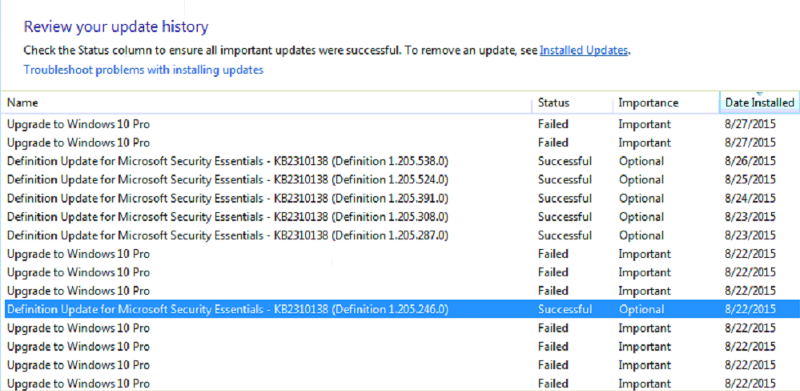
Task: Click Successful status for Definition 1.205.287.0
Action: click(x=565, y=235)
